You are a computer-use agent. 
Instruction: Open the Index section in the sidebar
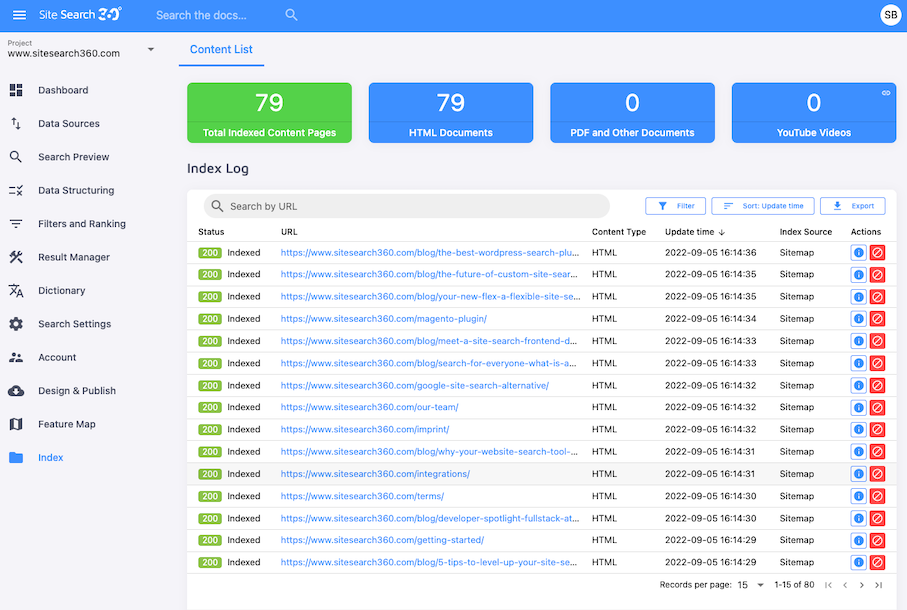click(17, 457)
